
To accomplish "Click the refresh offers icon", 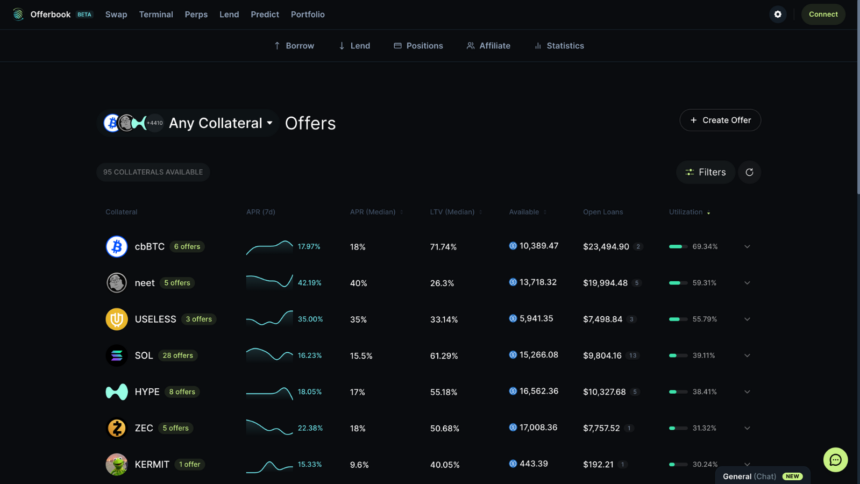I will point(749,172).
